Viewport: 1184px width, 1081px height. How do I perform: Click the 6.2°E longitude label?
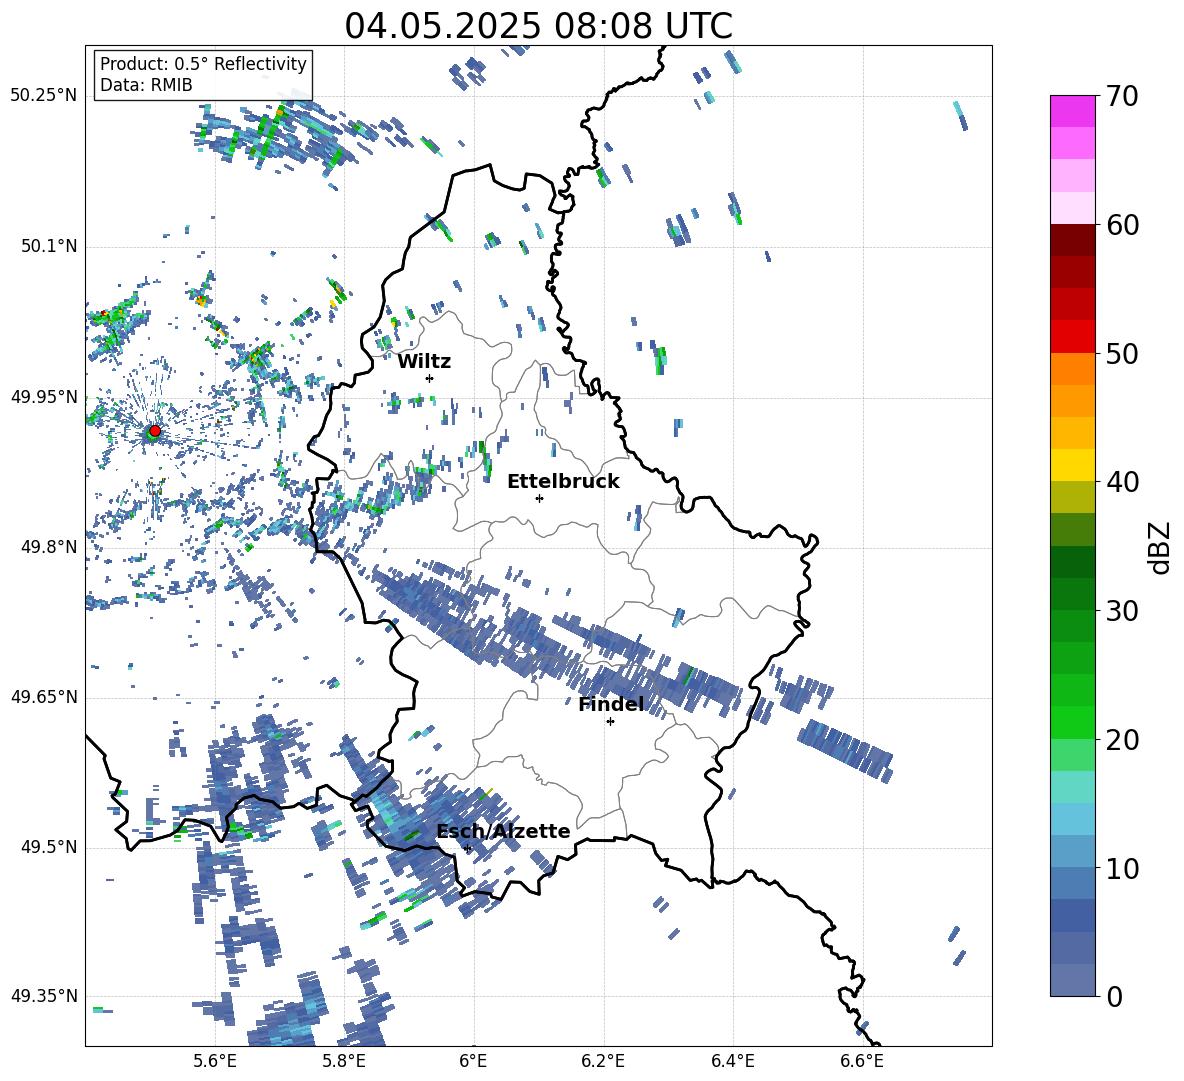[x=603, y=1061]
